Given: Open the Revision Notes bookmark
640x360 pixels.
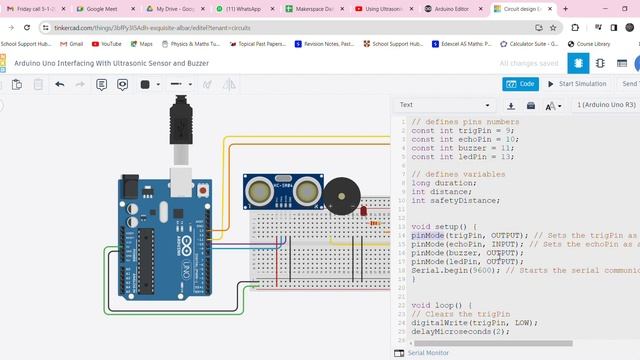Looking at the screenshot, I should [324, 44].
